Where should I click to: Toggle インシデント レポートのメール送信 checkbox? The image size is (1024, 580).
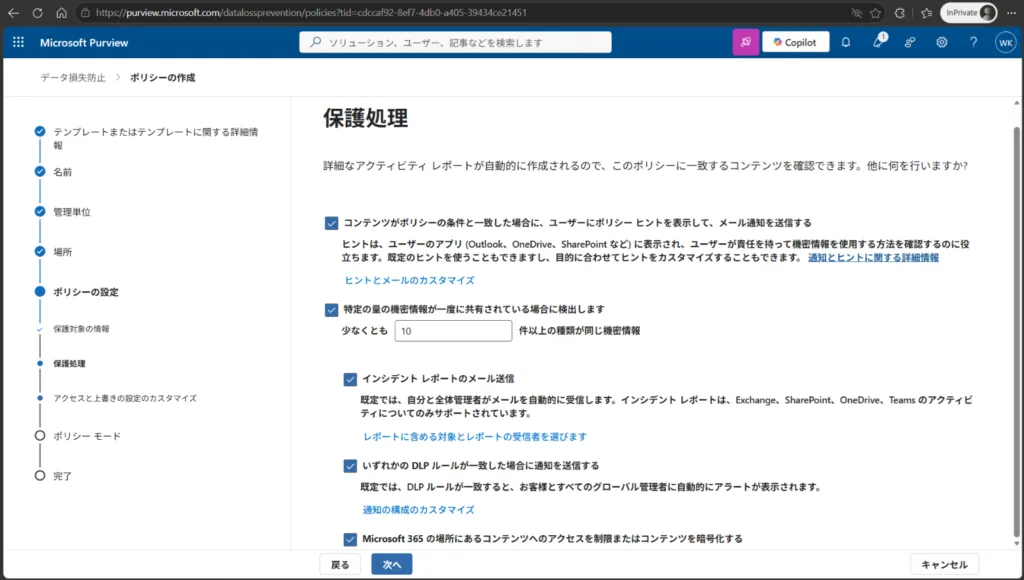(350, 379)
